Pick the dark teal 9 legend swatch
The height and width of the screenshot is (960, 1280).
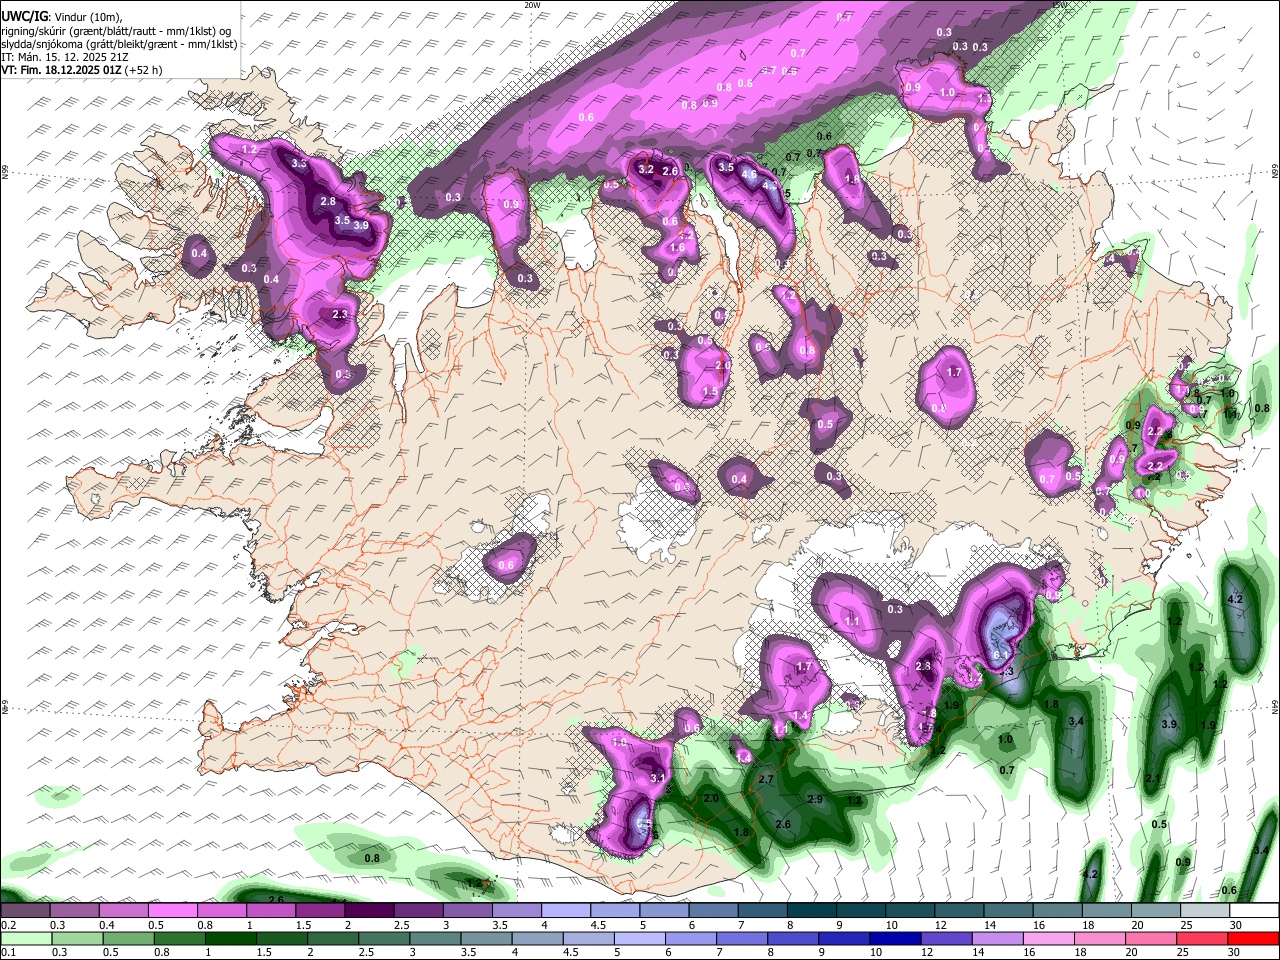pyautogui.click(x=861, y=911)
